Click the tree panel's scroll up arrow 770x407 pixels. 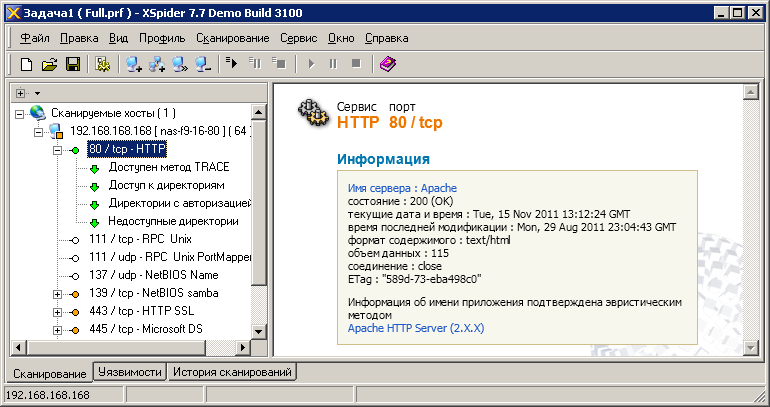click(259, 112)
